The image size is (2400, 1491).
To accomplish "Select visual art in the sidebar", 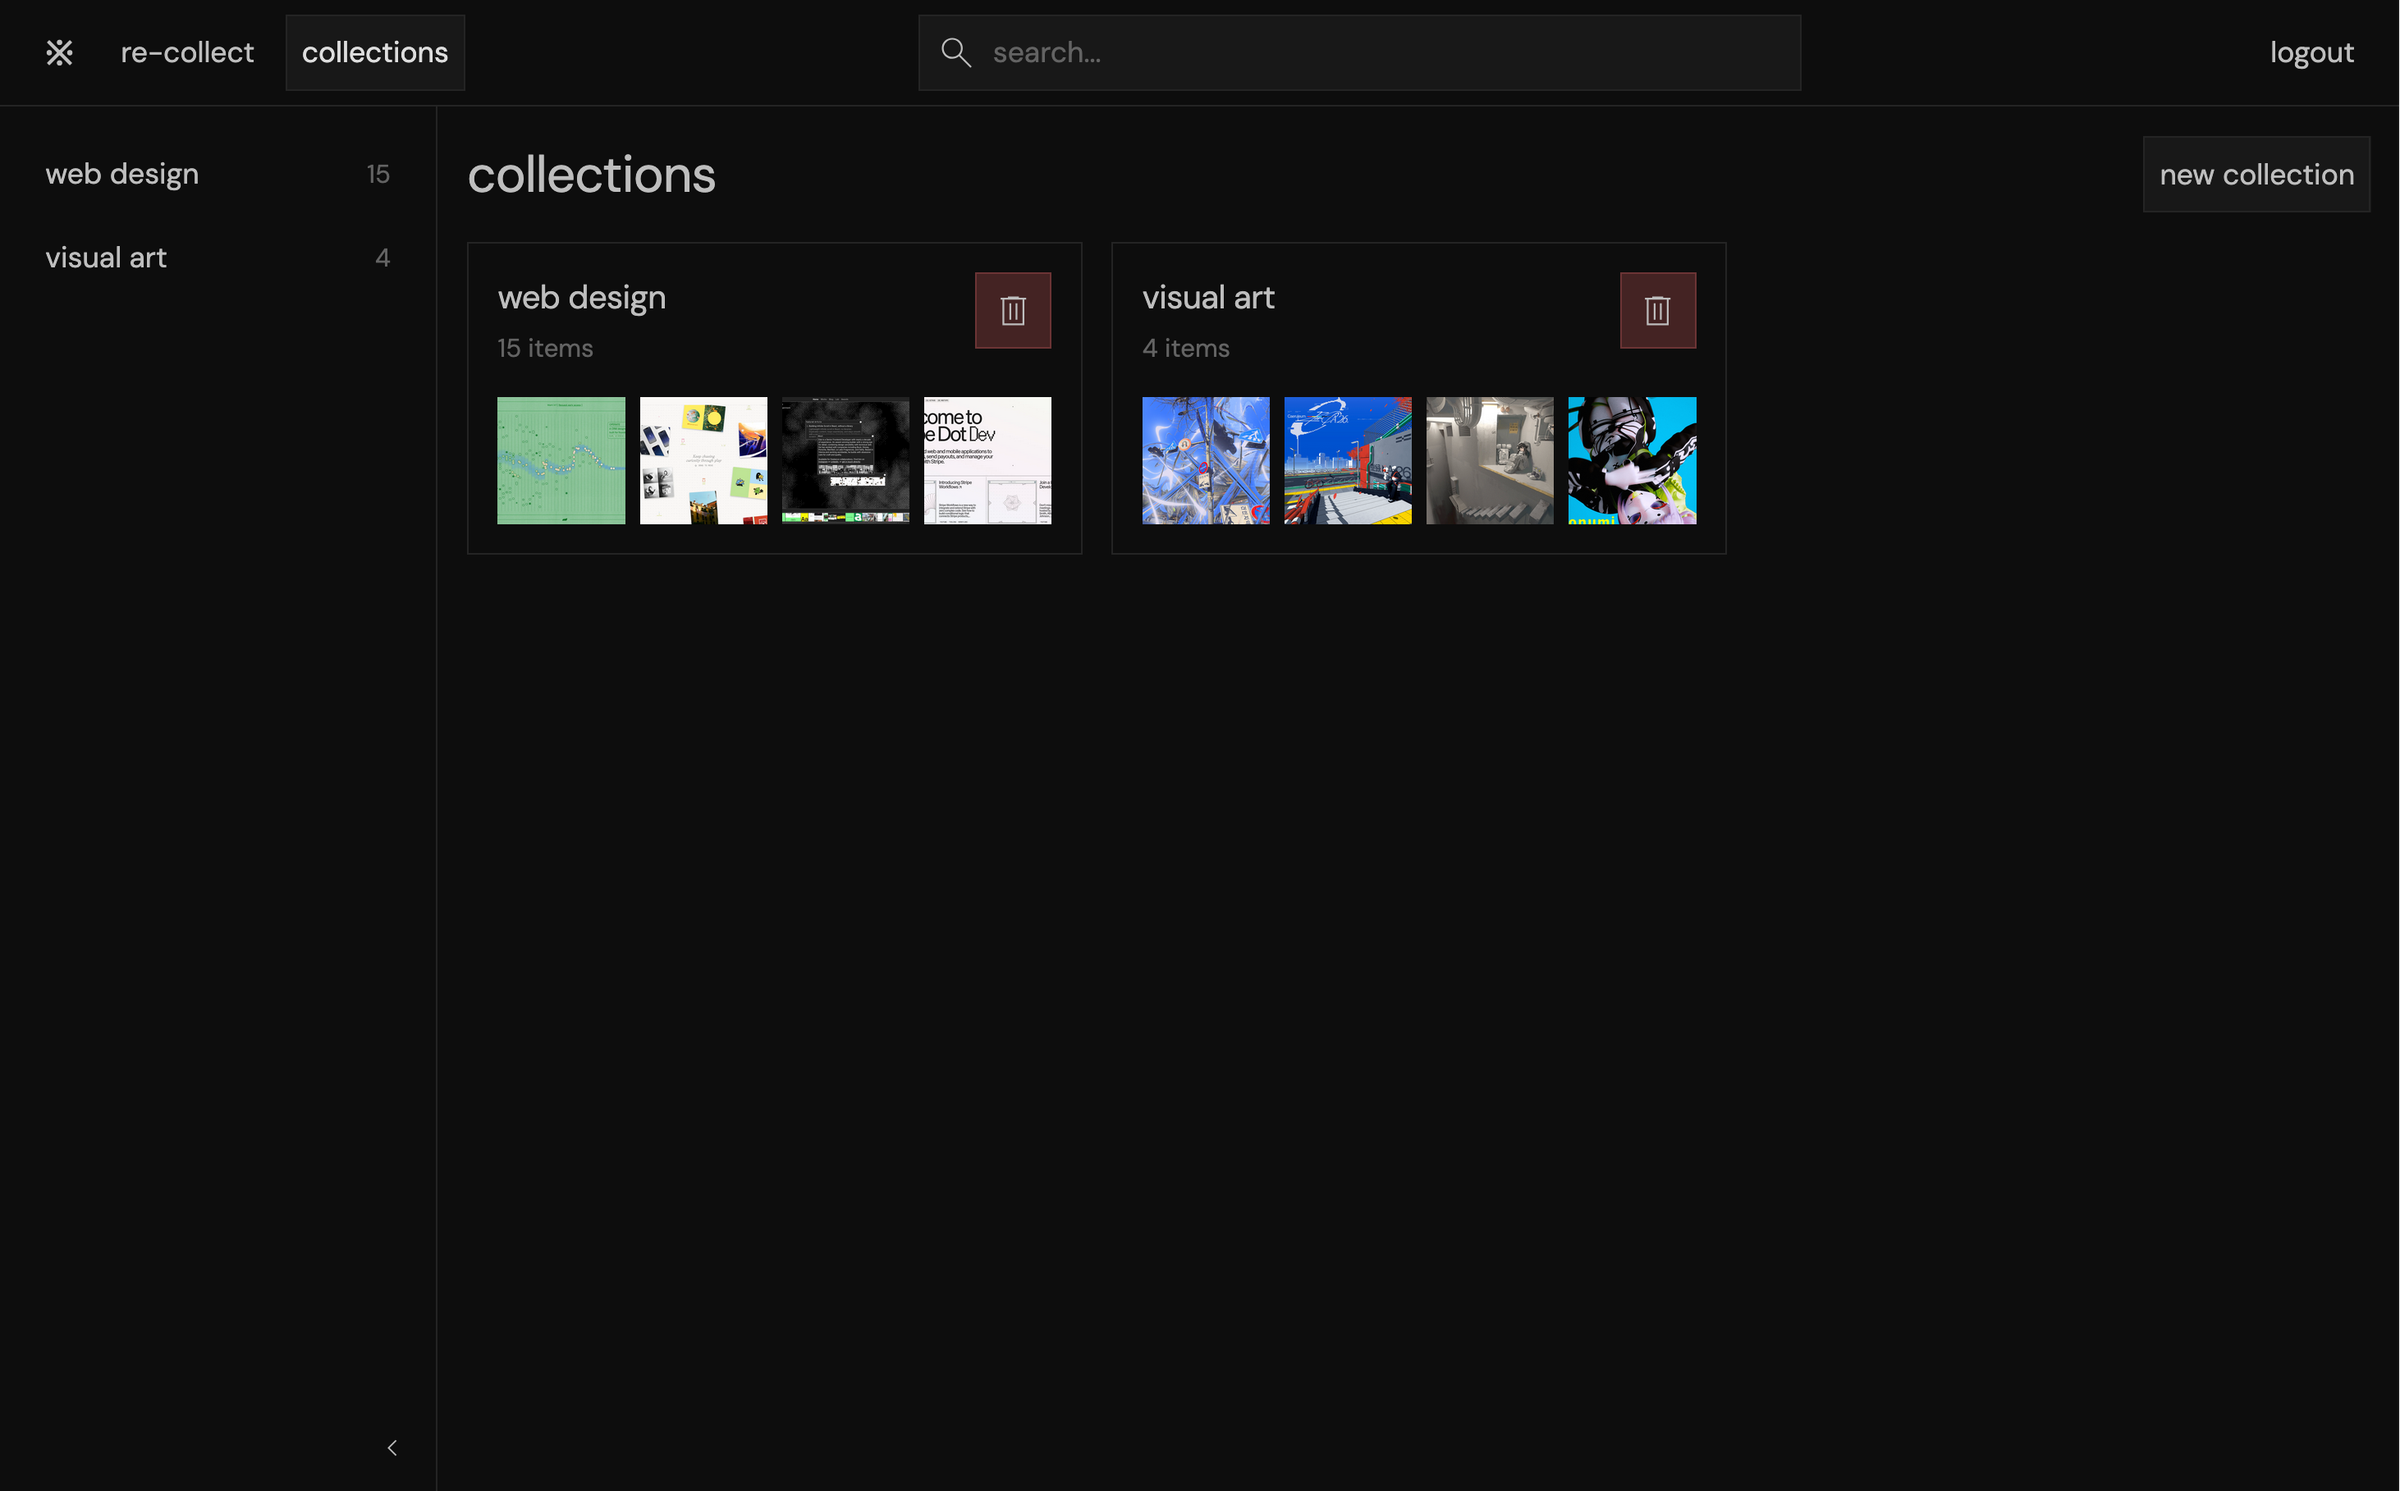I will 105,257.
